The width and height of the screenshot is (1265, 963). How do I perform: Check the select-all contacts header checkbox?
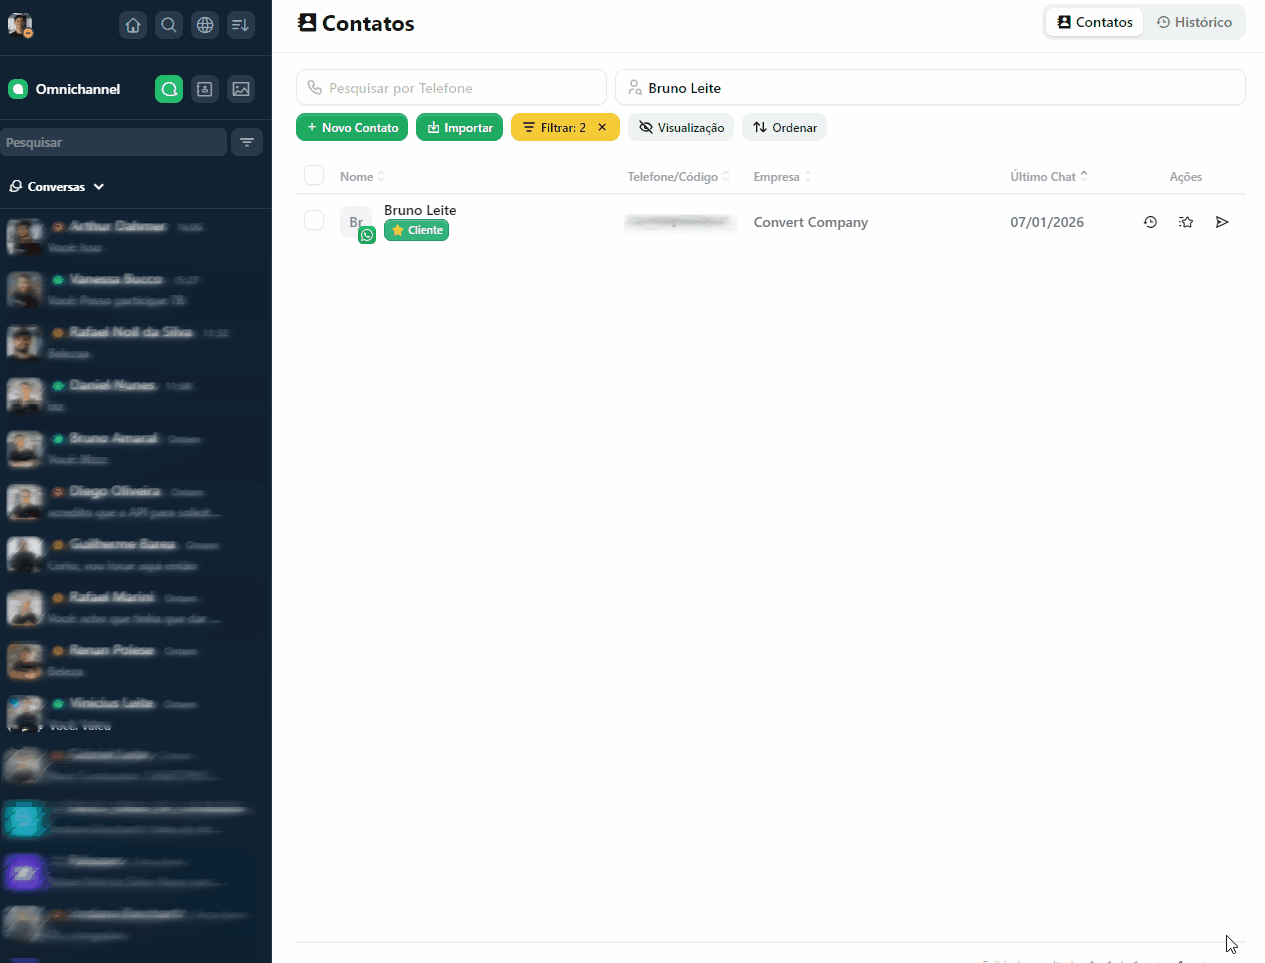coord(314,176)
